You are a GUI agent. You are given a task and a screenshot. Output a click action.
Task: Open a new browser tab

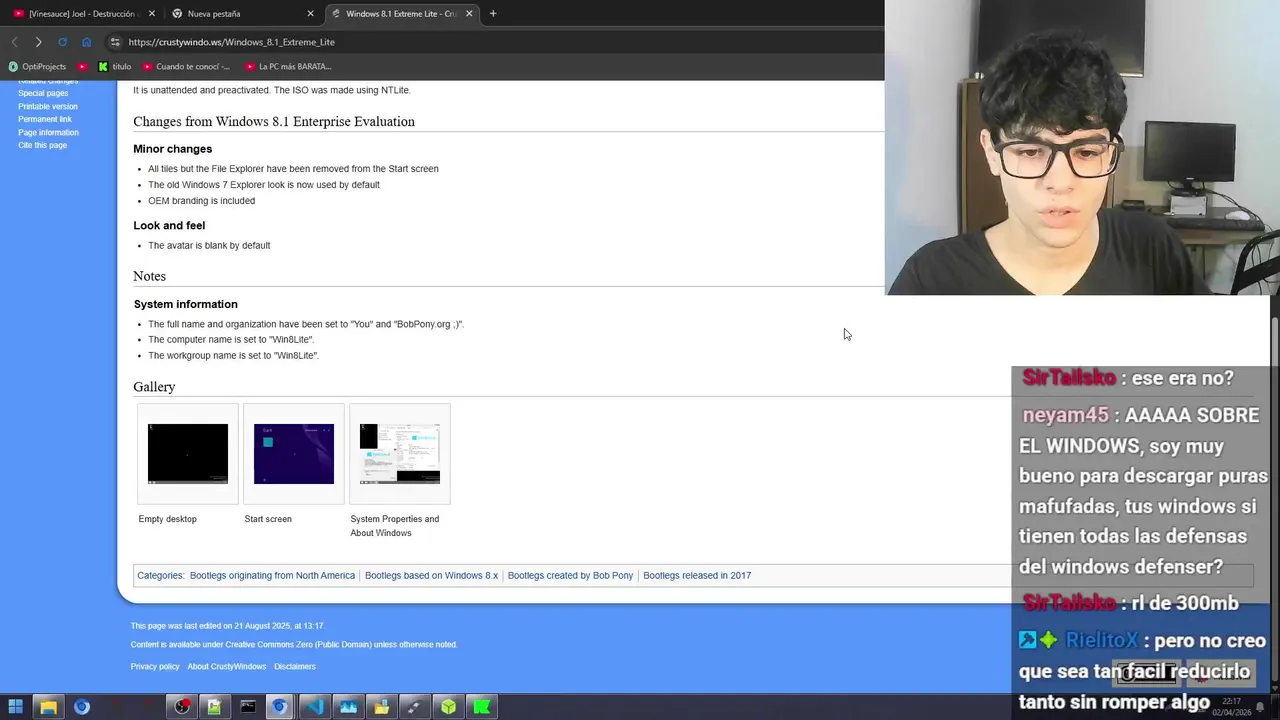pos(493,14)
